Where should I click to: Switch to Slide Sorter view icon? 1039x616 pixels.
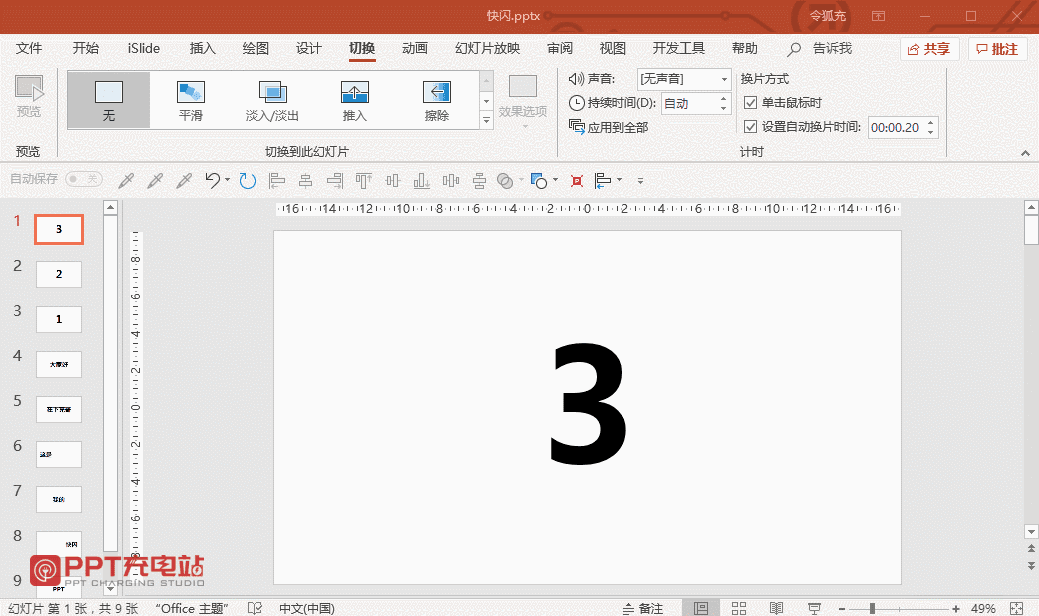click(x=739, y=608)
